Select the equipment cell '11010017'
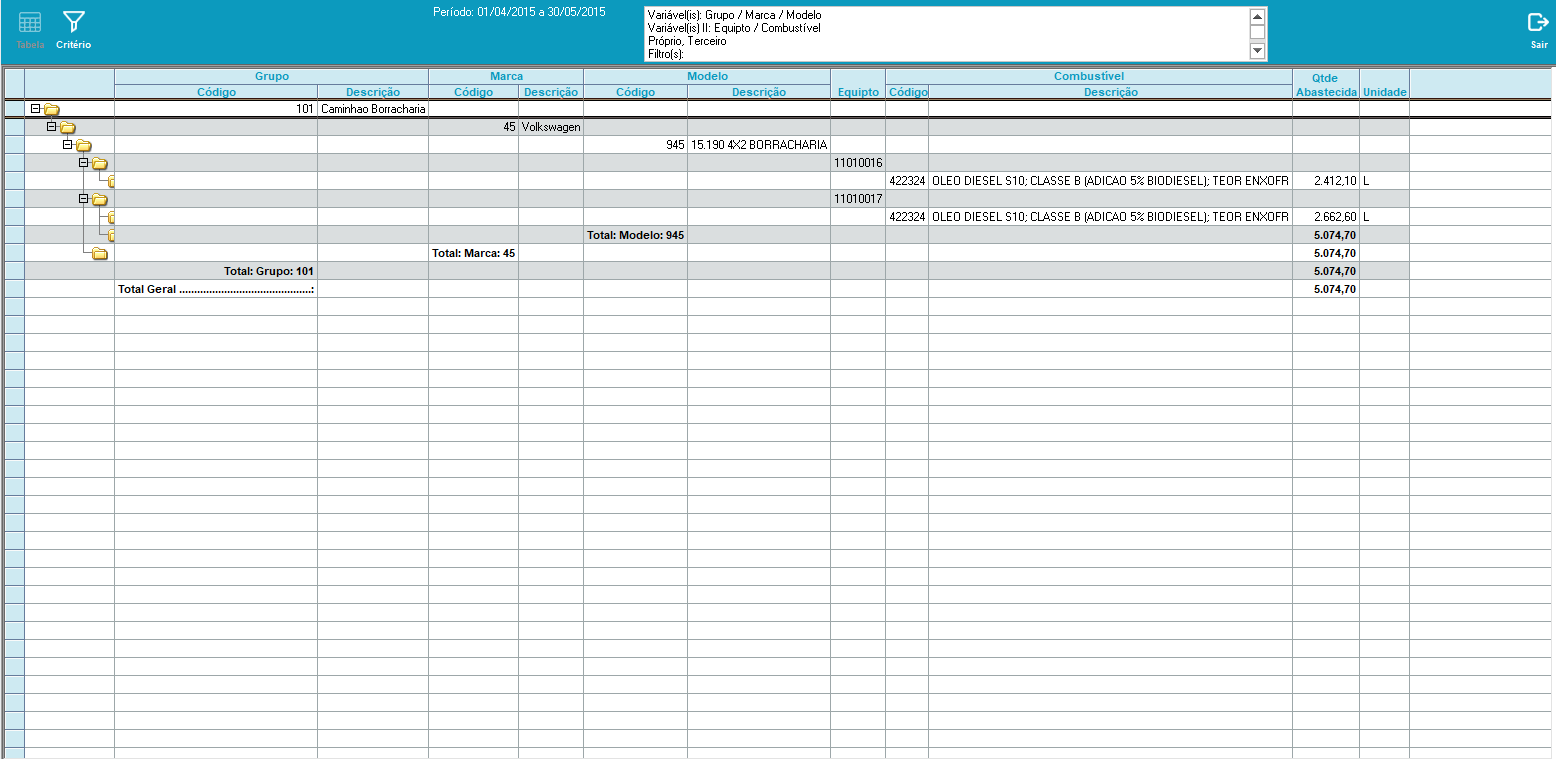The width and height of the screenshot is (1556, 759). point(858,200)
